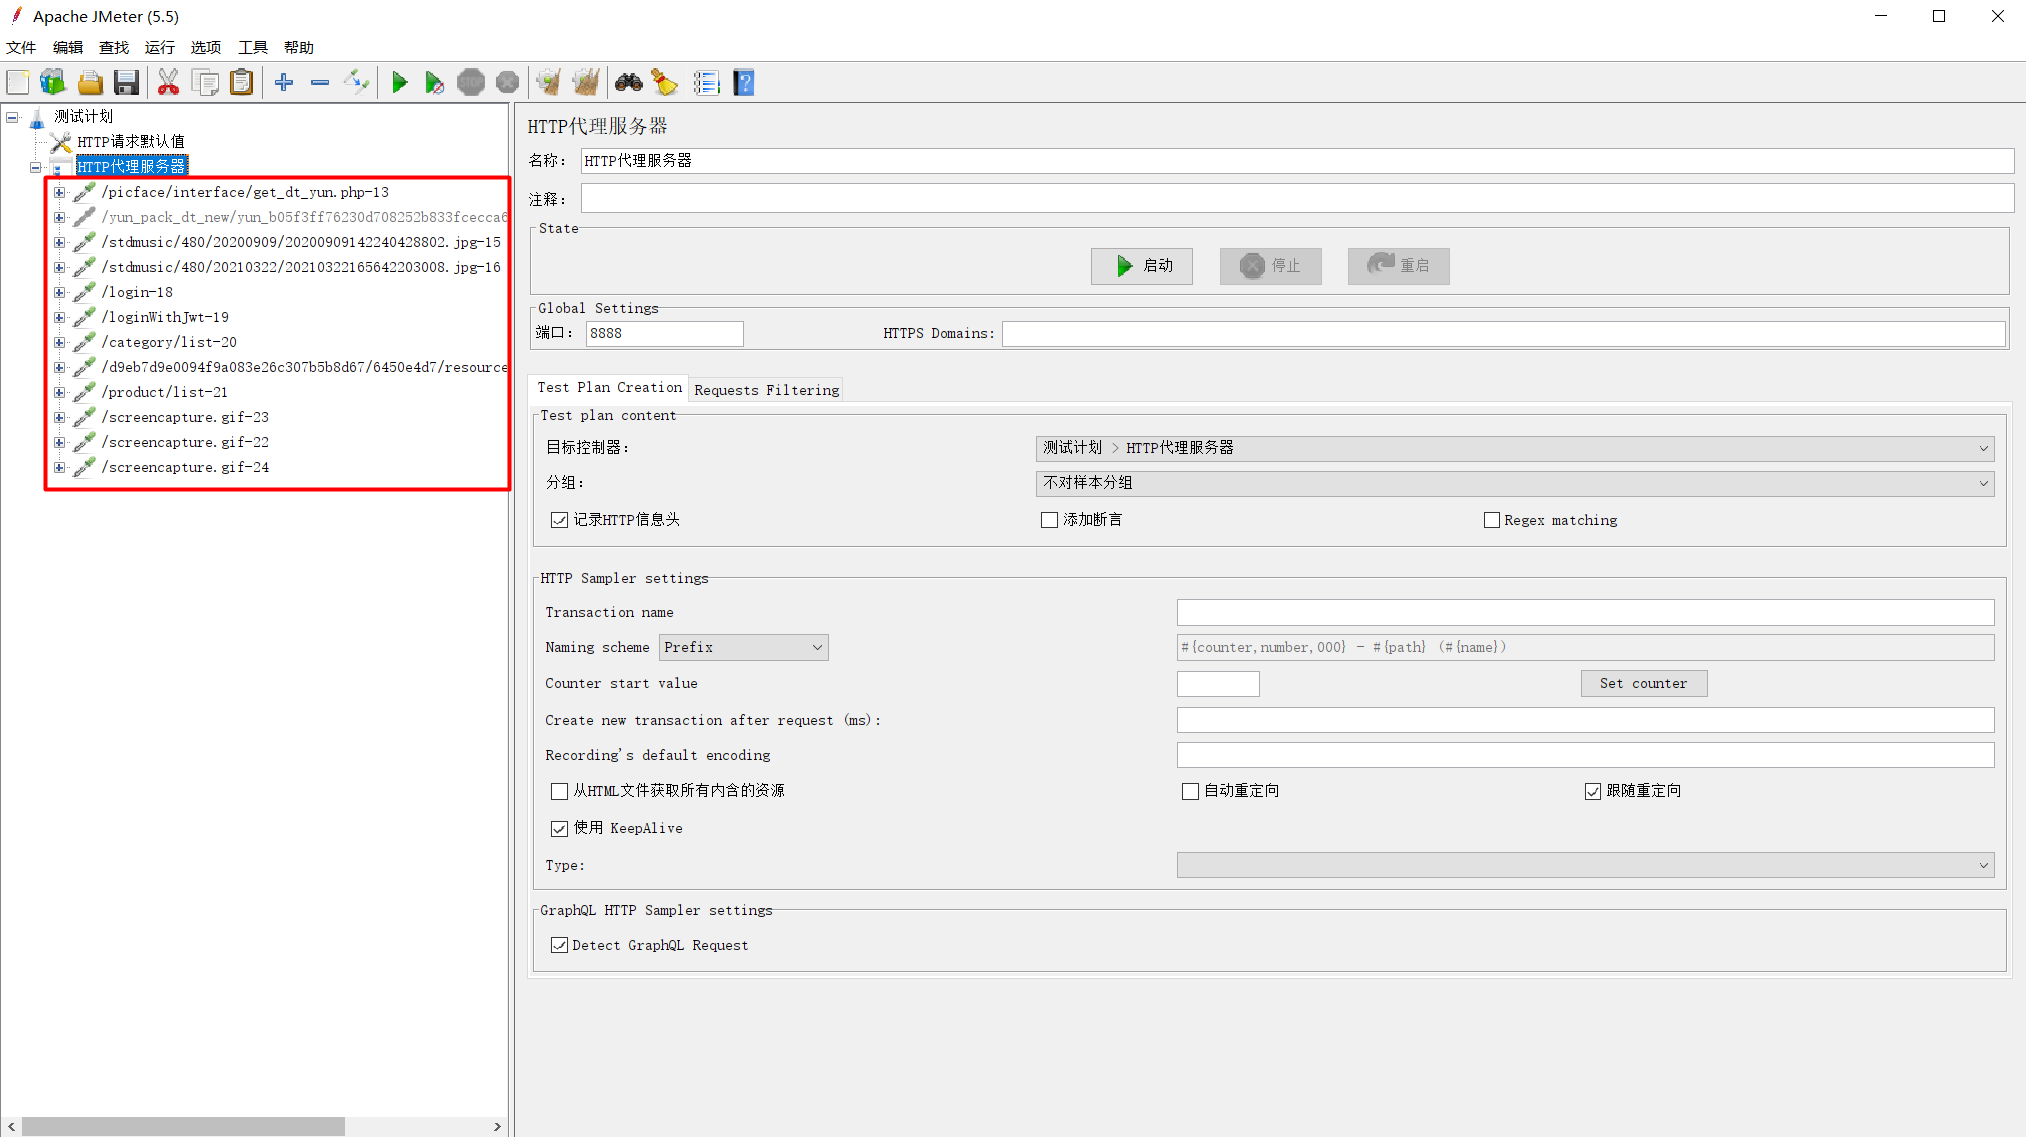Select the HTTP请求默认值 tree node
The height and width of the screenshot is (1137, 2026).
(x=131, y=142)
